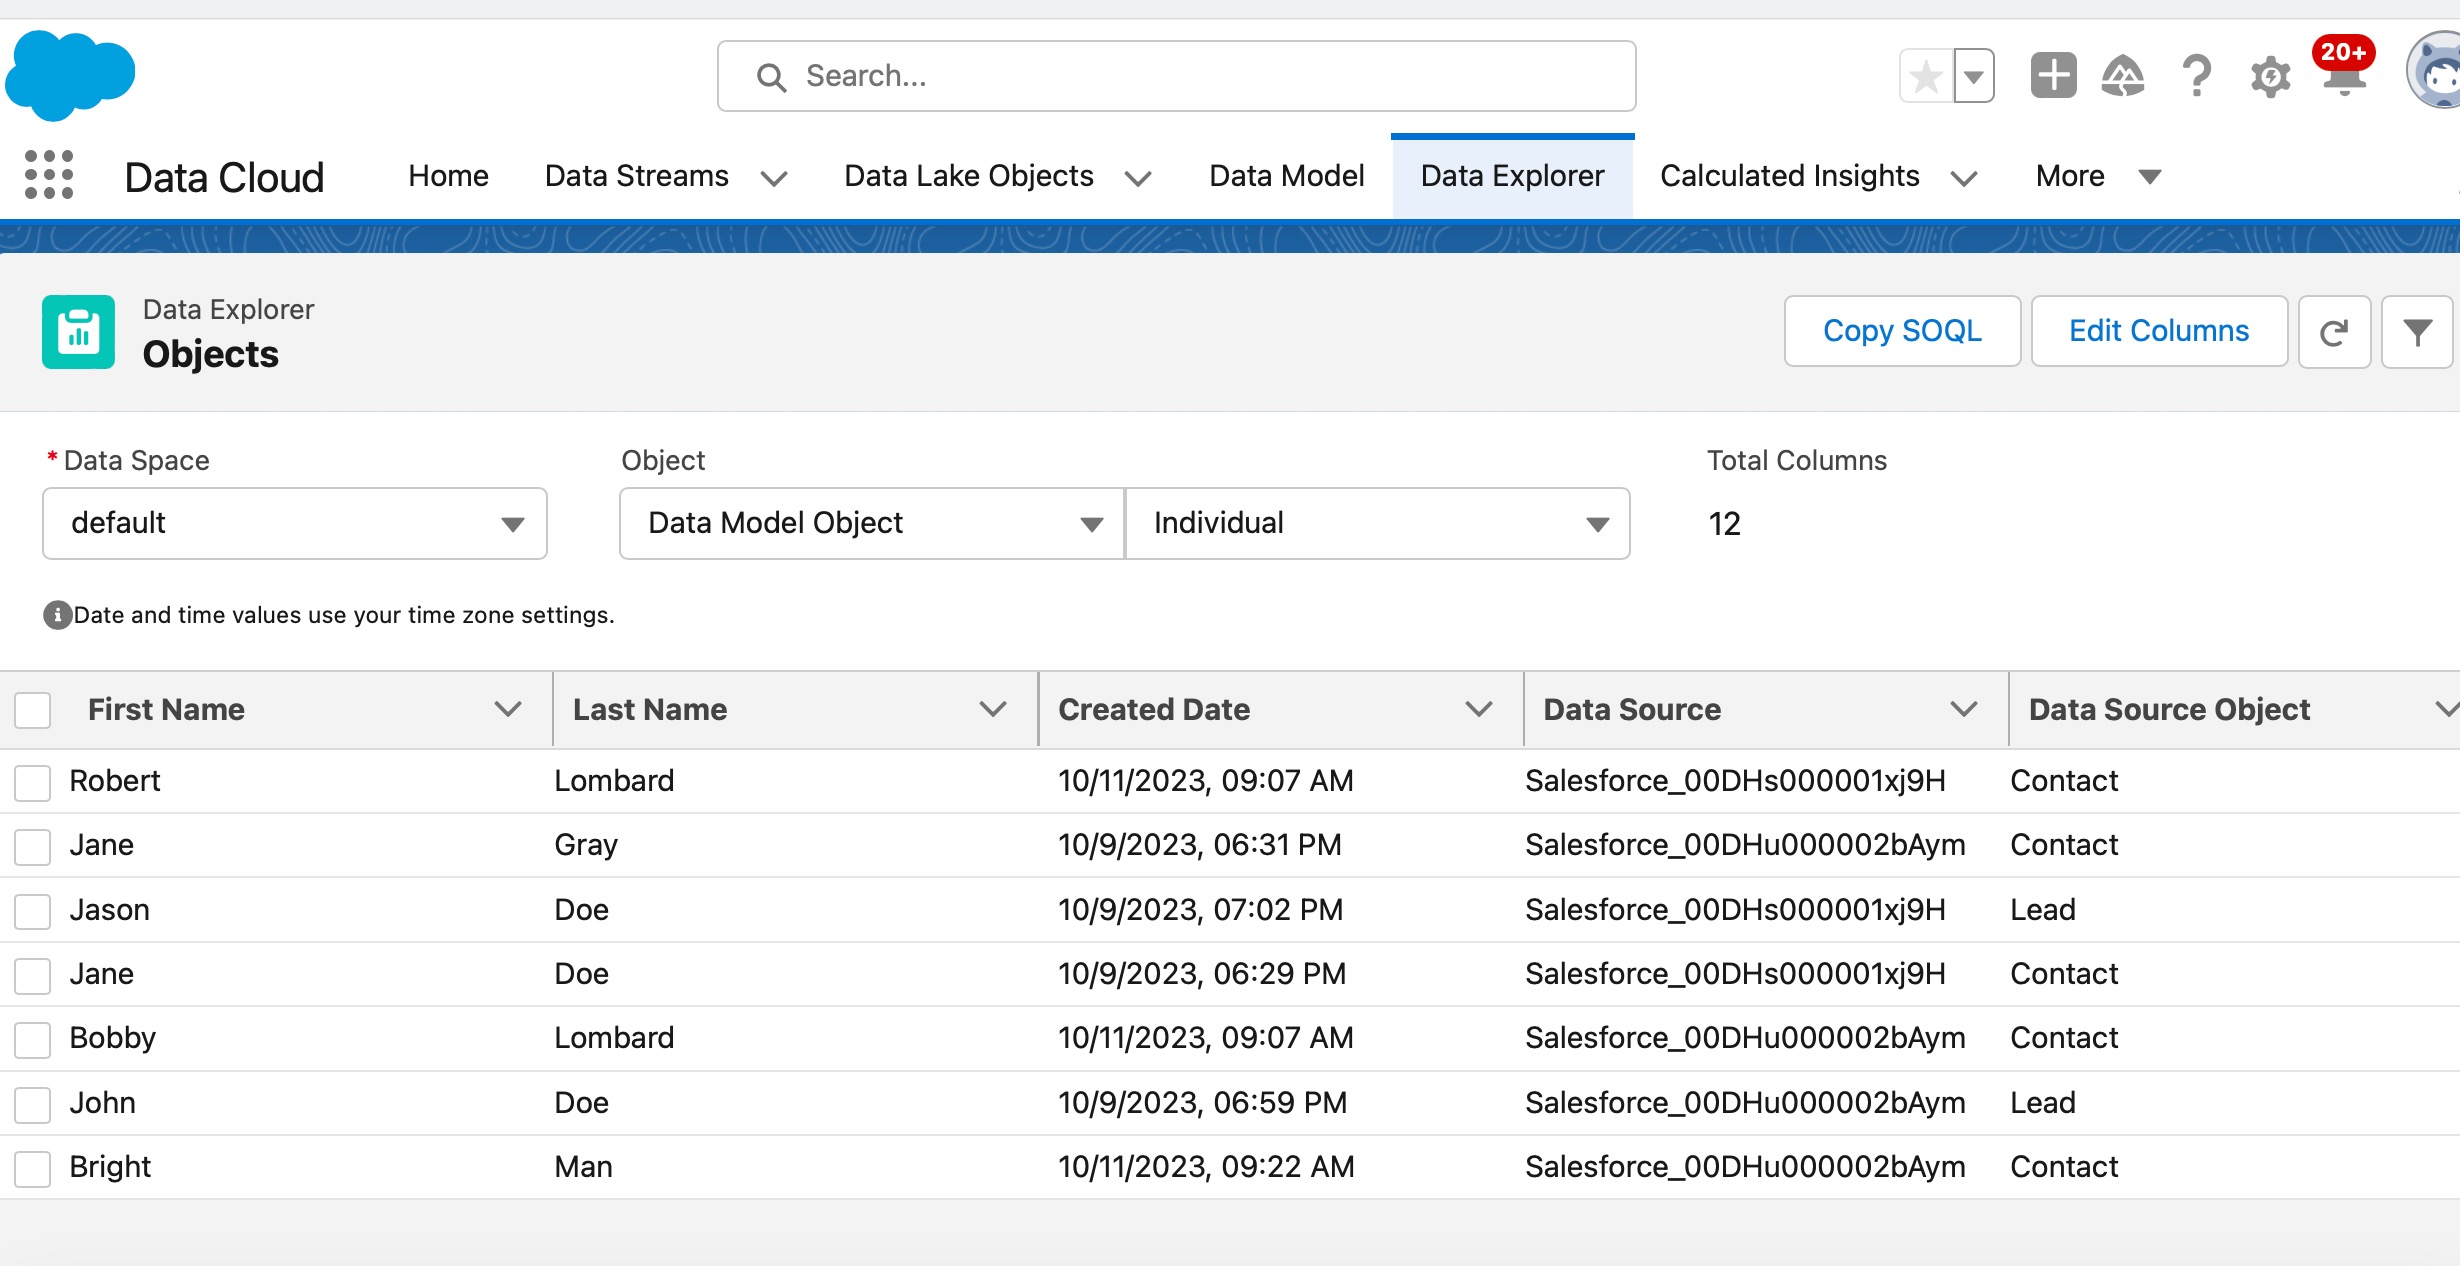The height and width of the screenshot is (1266, 2460).
Task: Open the Data Lake Objects tab
Action: click(968, 176)
